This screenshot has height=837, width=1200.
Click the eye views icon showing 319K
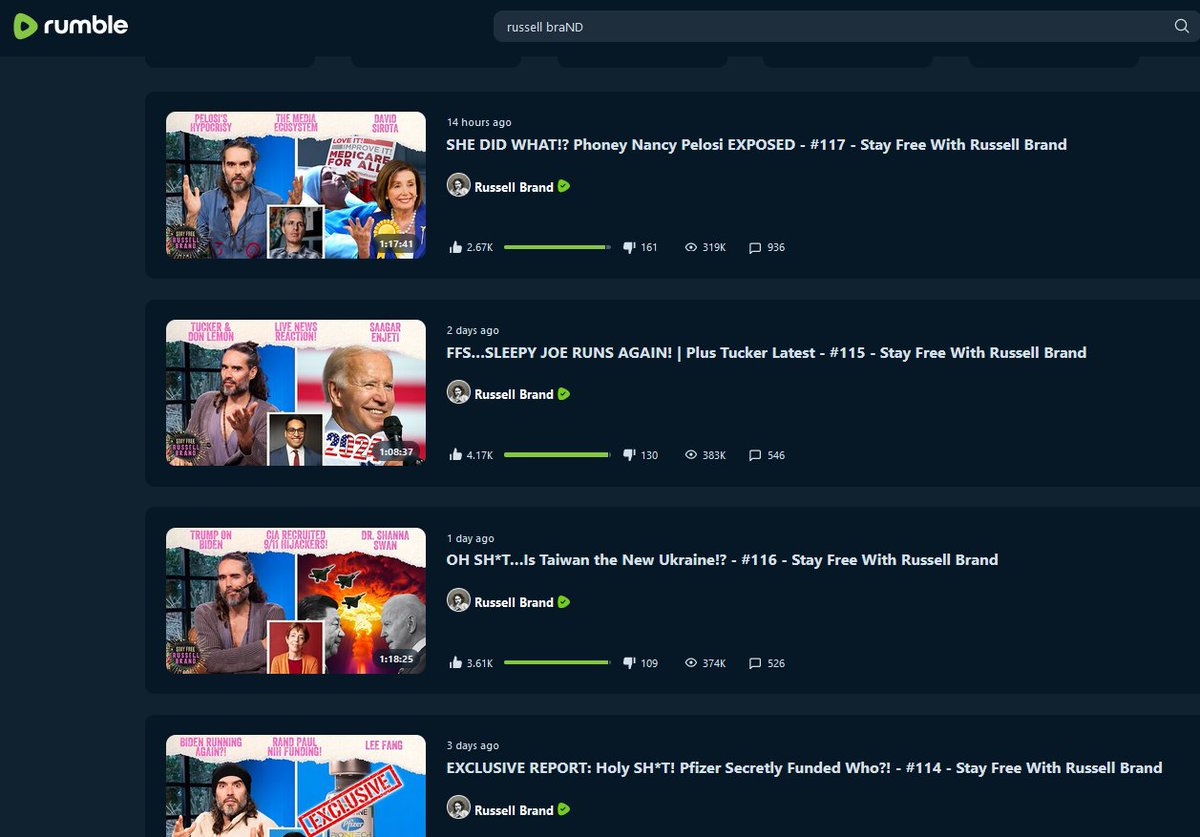pyautogui.click(x=691, y=247)
